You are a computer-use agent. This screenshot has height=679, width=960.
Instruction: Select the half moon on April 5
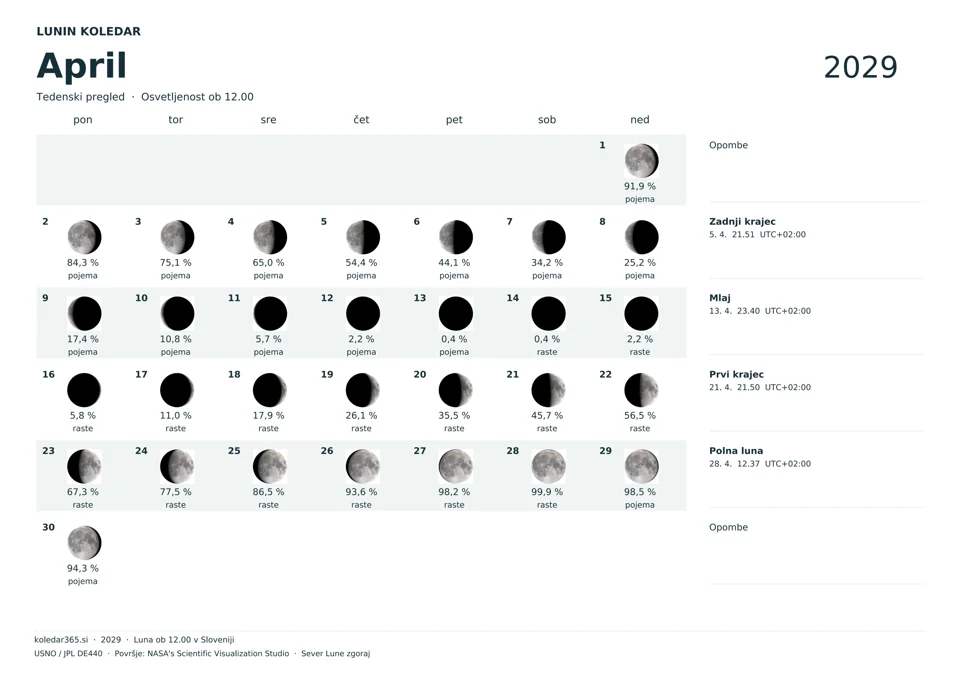tap(362, 238)
